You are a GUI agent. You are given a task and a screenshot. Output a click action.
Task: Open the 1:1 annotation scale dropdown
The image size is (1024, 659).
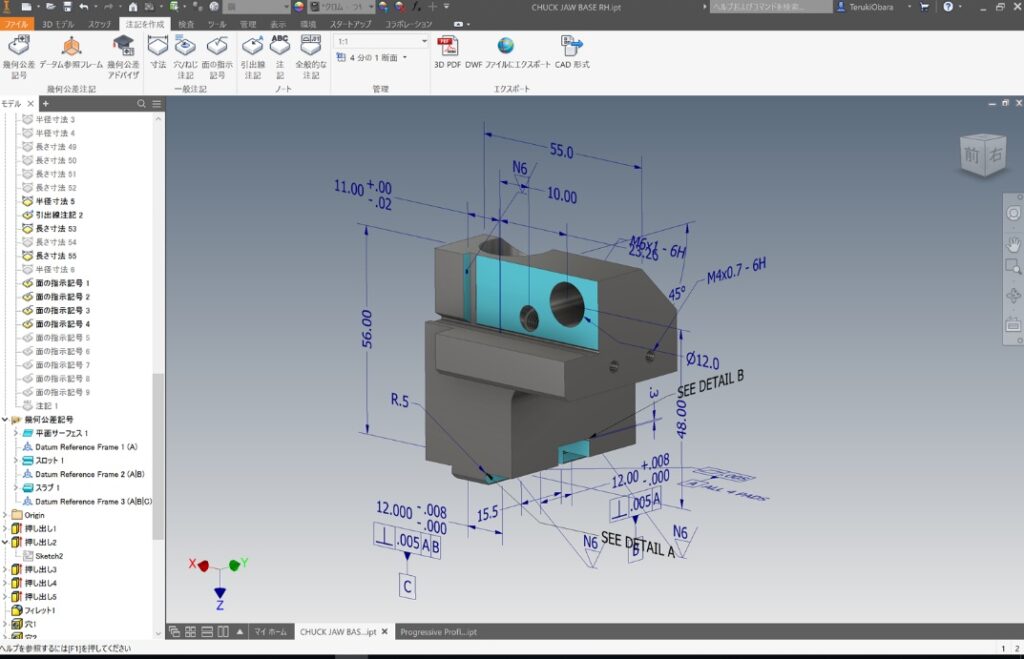point(424,42)
